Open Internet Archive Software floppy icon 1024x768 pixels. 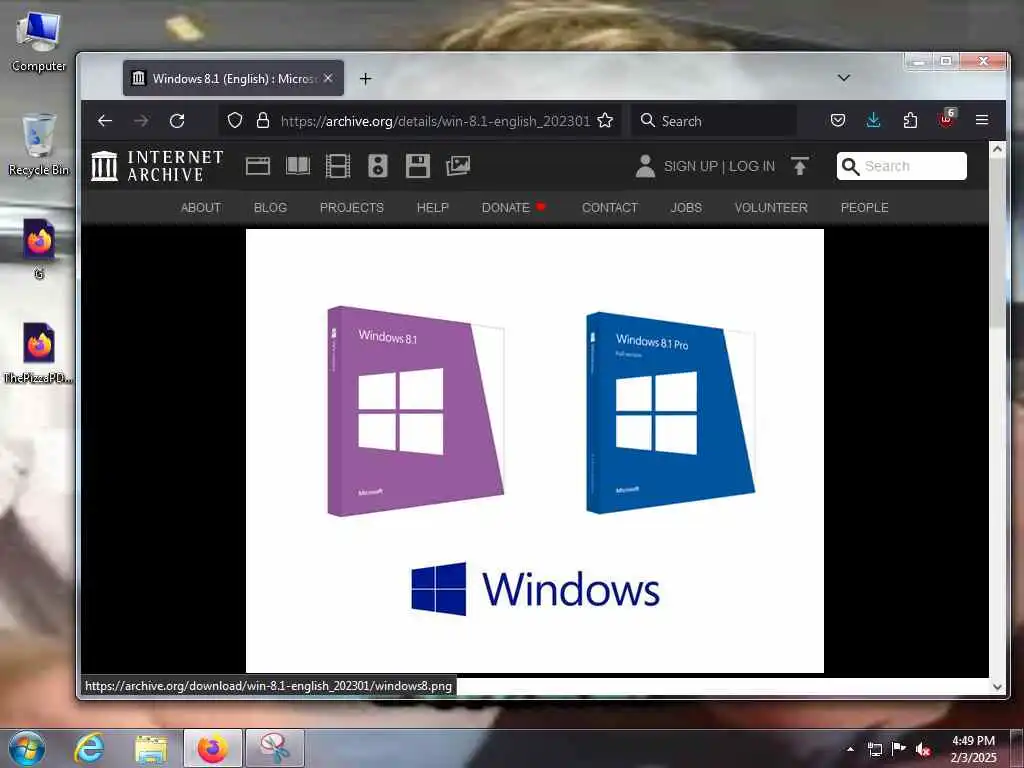click(417, 166)
